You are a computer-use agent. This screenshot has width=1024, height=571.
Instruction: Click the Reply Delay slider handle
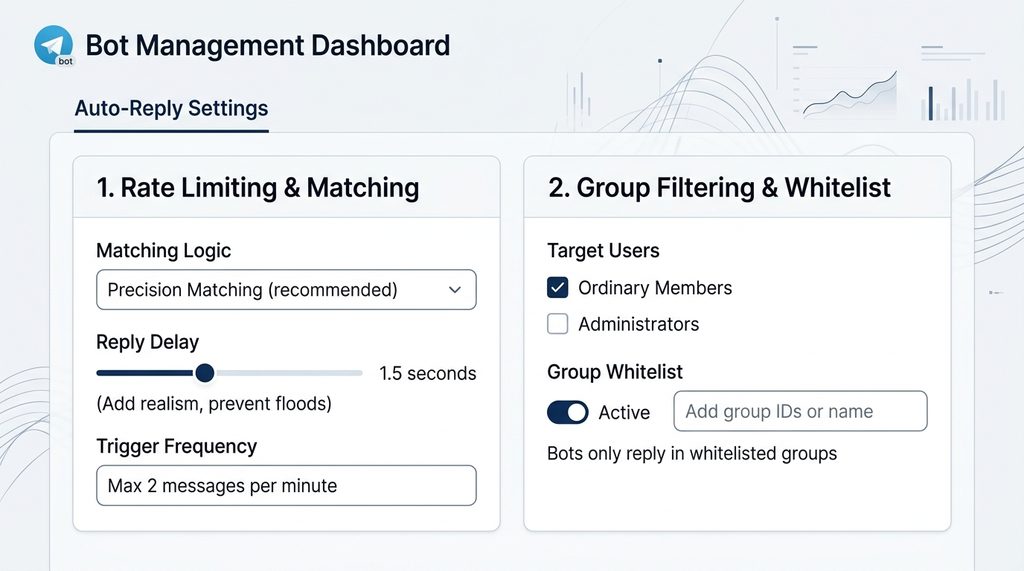click(204, 373)
